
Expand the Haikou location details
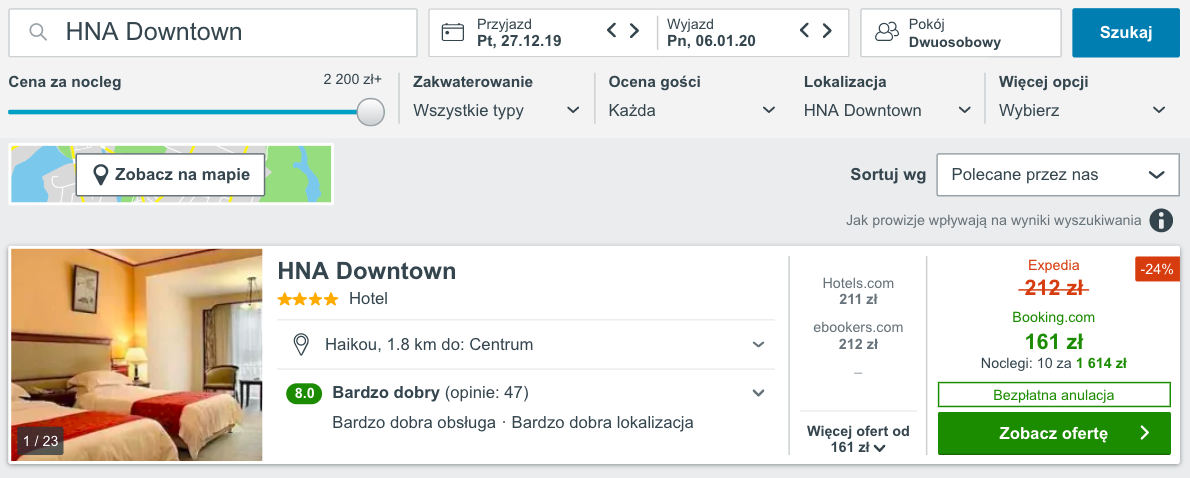coord(758,345)
